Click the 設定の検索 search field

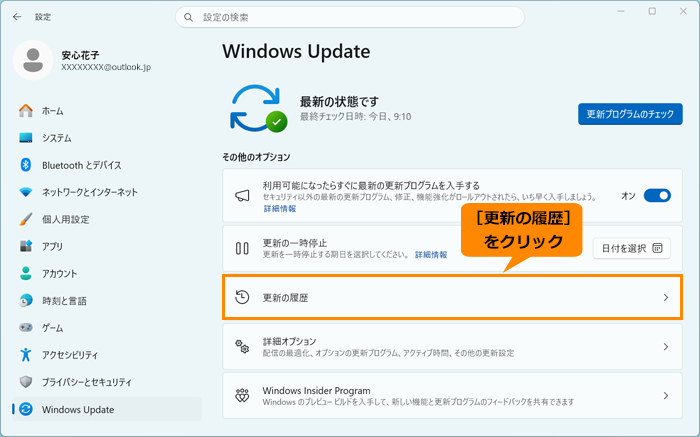pyautogui.click(x=350, y=17)
